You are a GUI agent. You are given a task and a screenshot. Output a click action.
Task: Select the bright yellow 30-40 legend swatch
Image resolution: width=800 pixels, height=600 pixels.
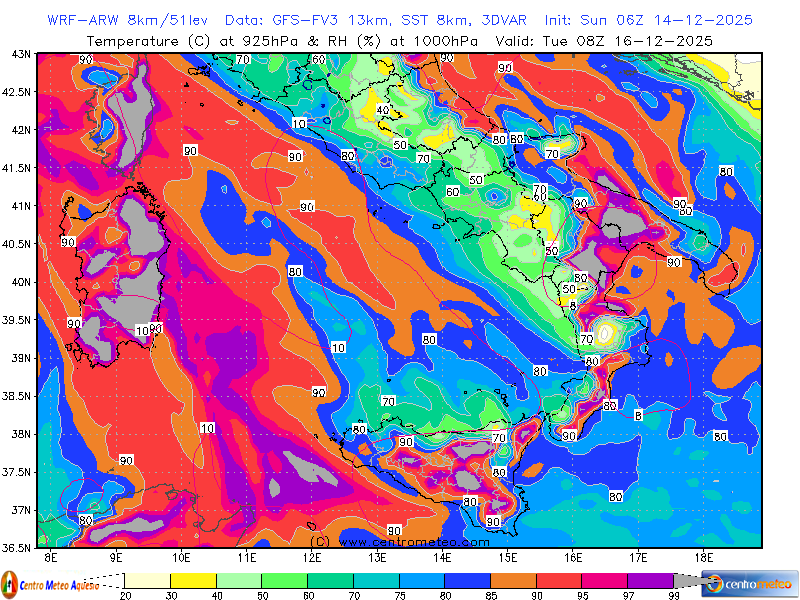tap(193, 580)
